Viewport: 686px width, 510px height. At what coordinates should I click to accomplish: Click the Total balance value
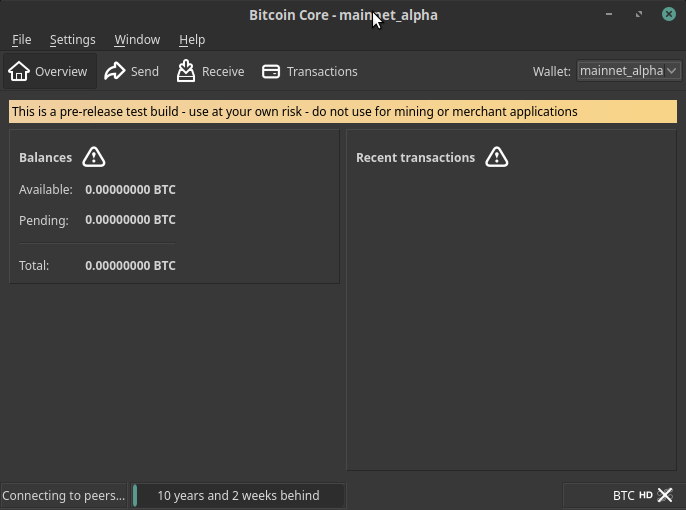click(130, 265)
